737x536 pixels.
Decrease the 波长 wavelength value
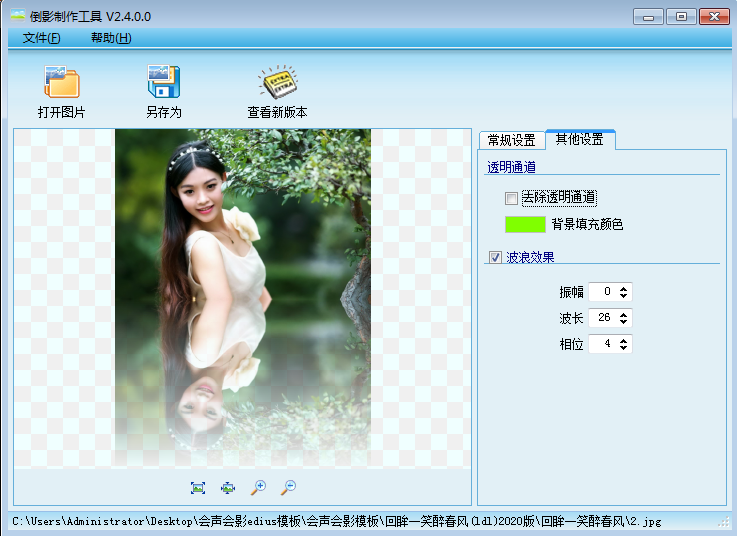pyautogui.click(x=625, y=322)
